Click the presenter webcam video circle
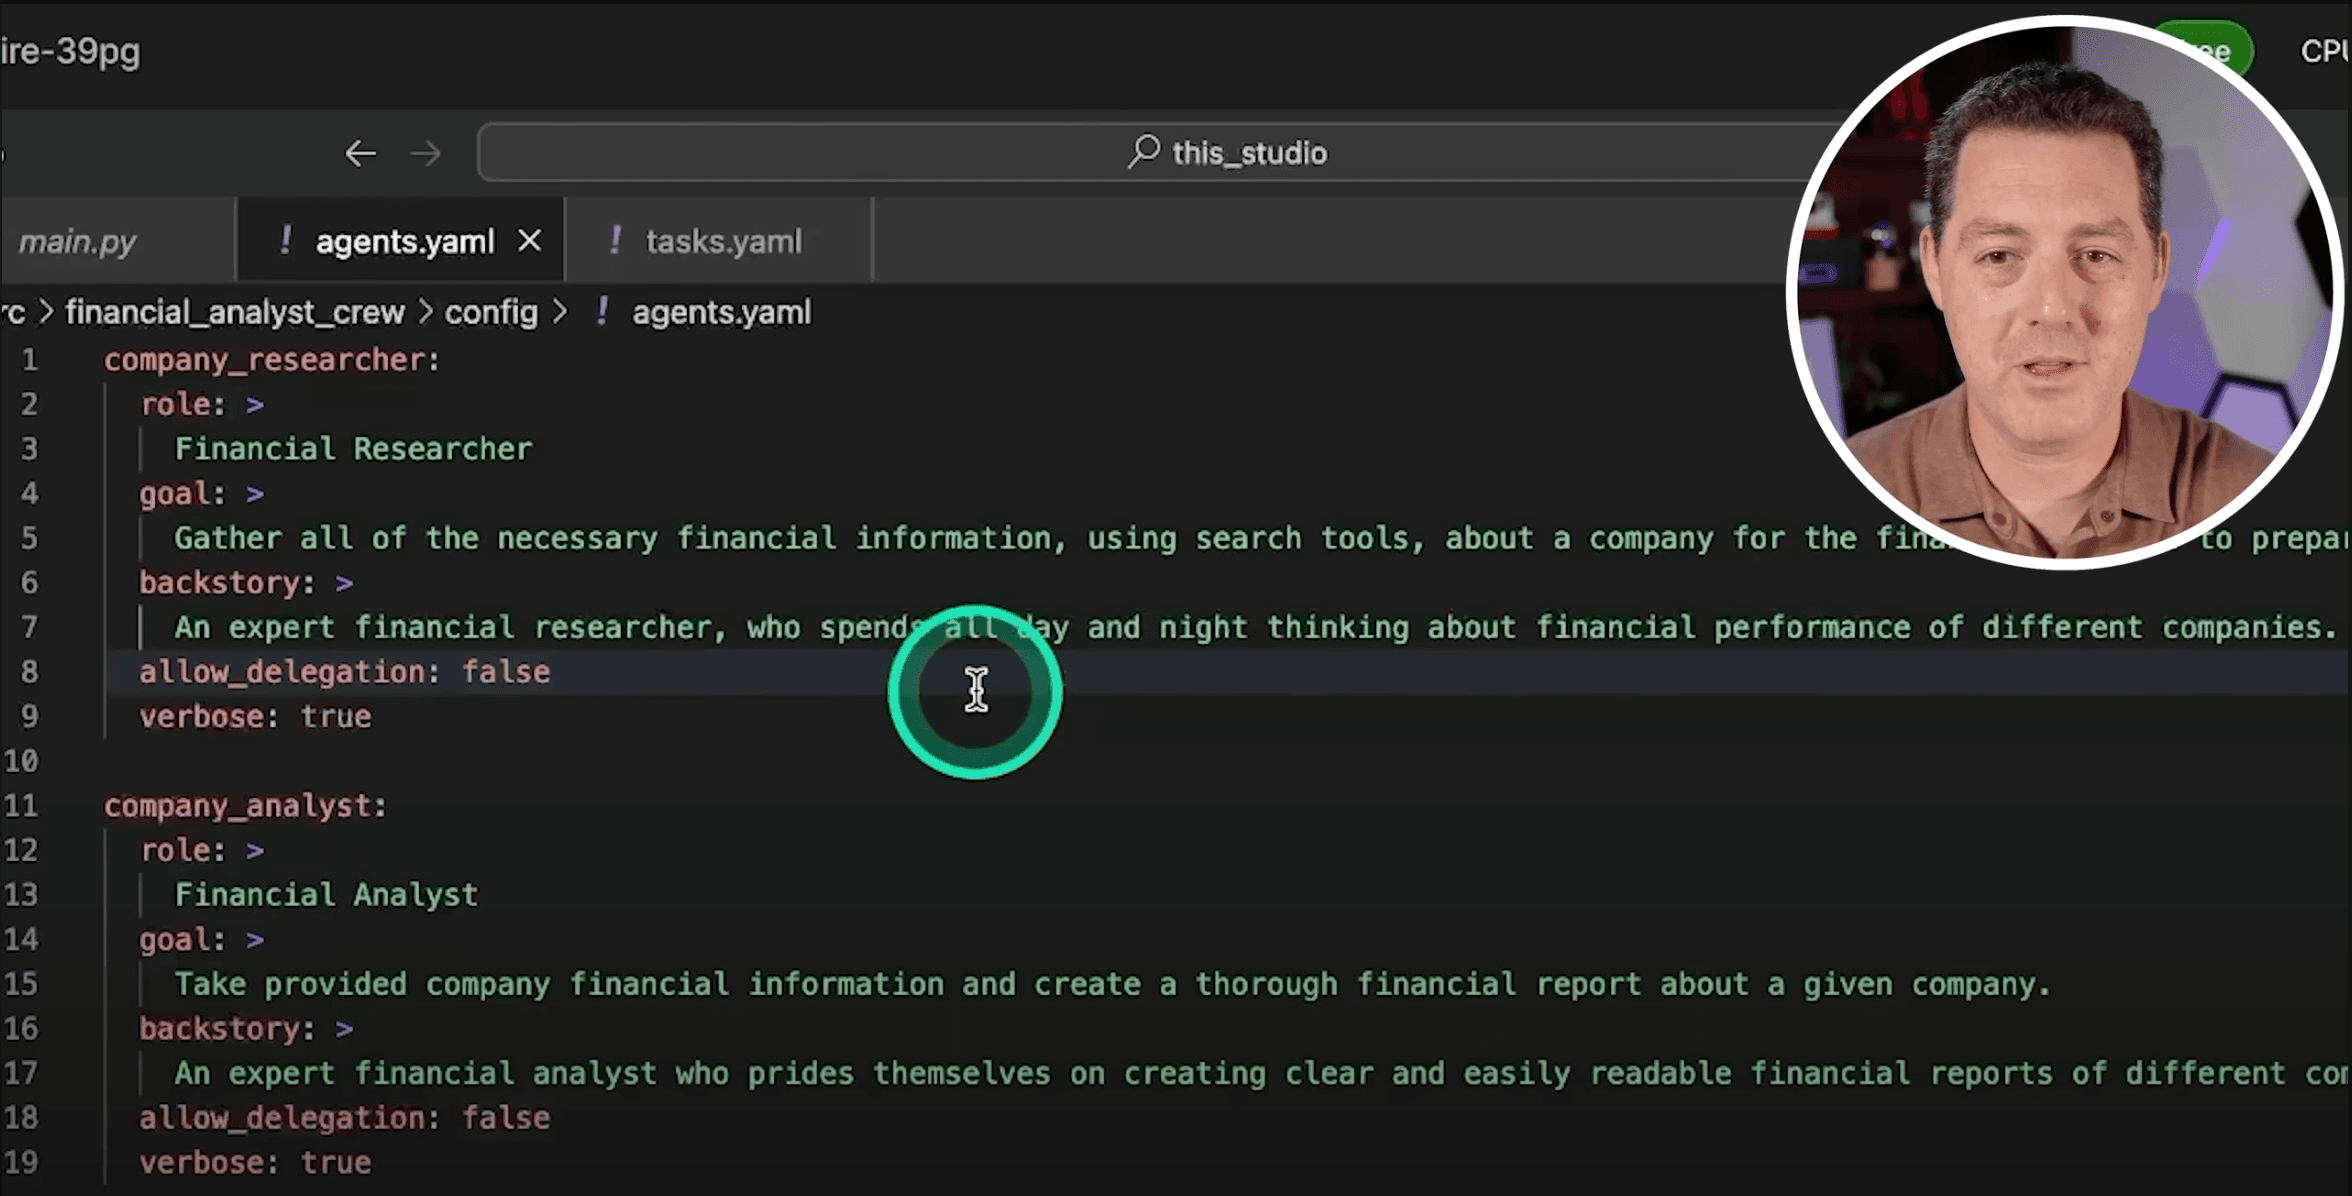The width and height of the screenshot is (2352, 1196). click(x=2066, y=293)
